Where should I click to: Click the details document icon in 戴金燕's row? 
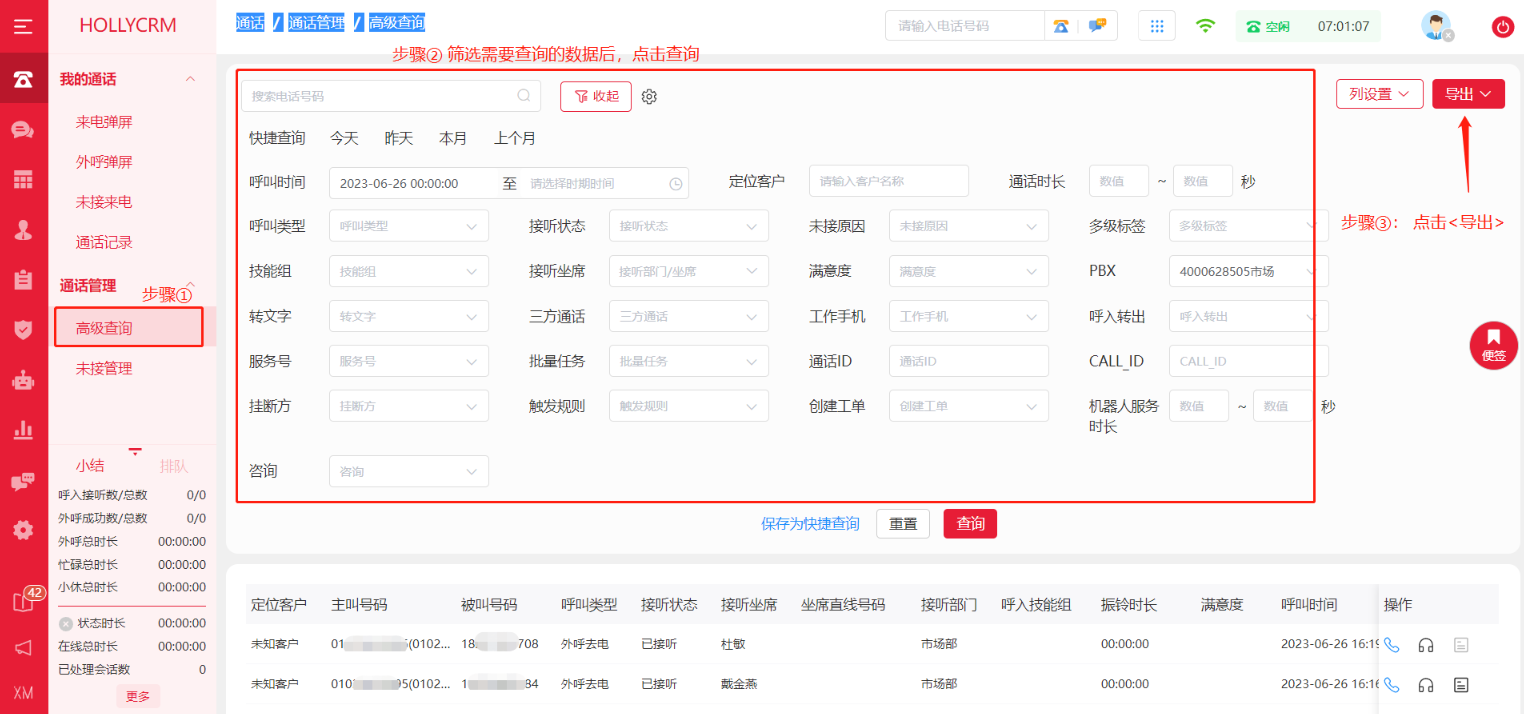1461,685
